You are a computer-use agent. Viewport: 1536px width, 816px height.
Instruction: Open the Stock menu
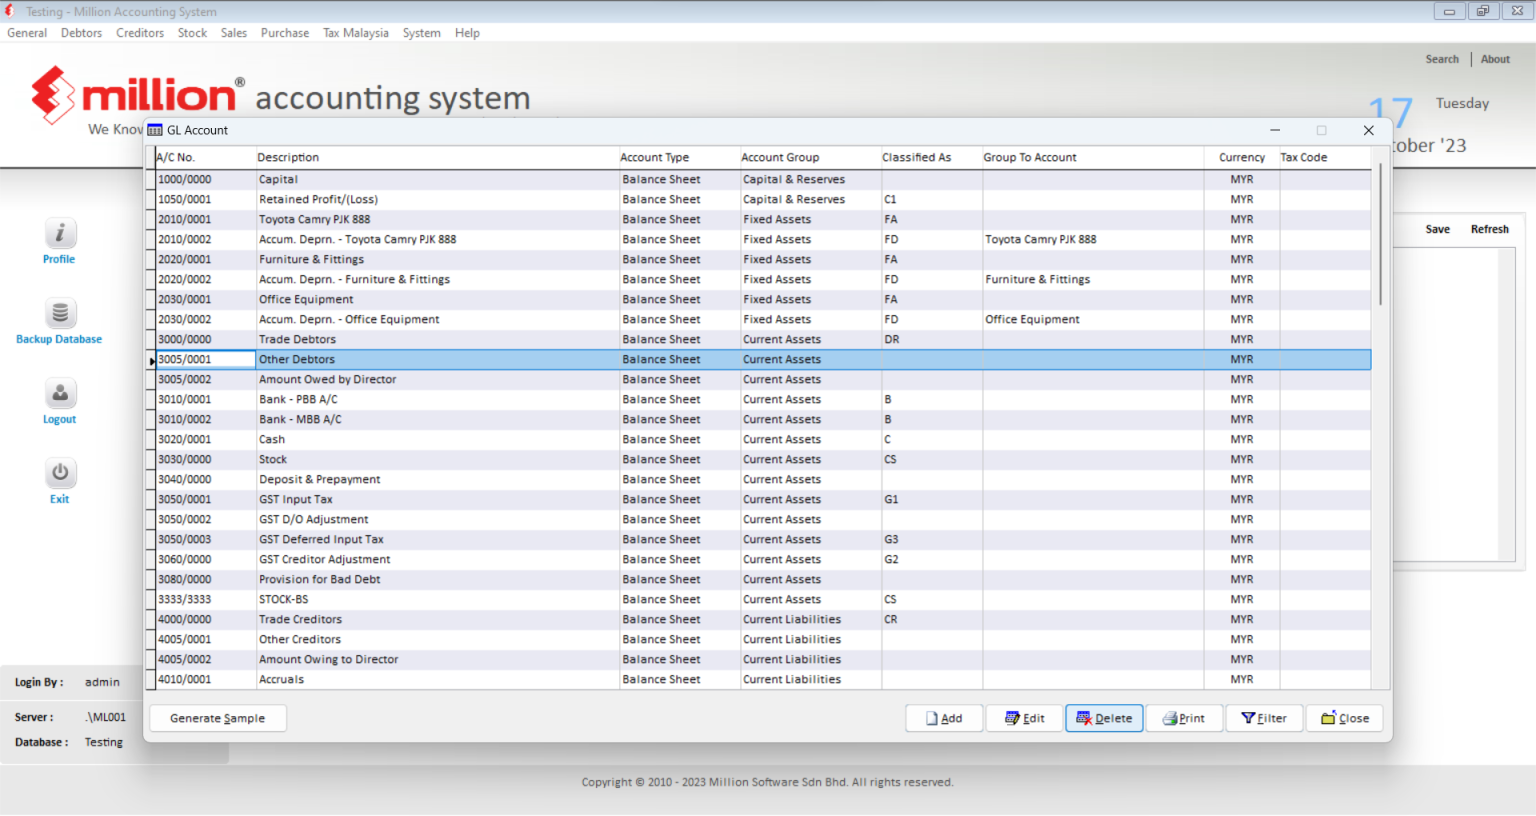pyautogui.click(x=193, y=33)
